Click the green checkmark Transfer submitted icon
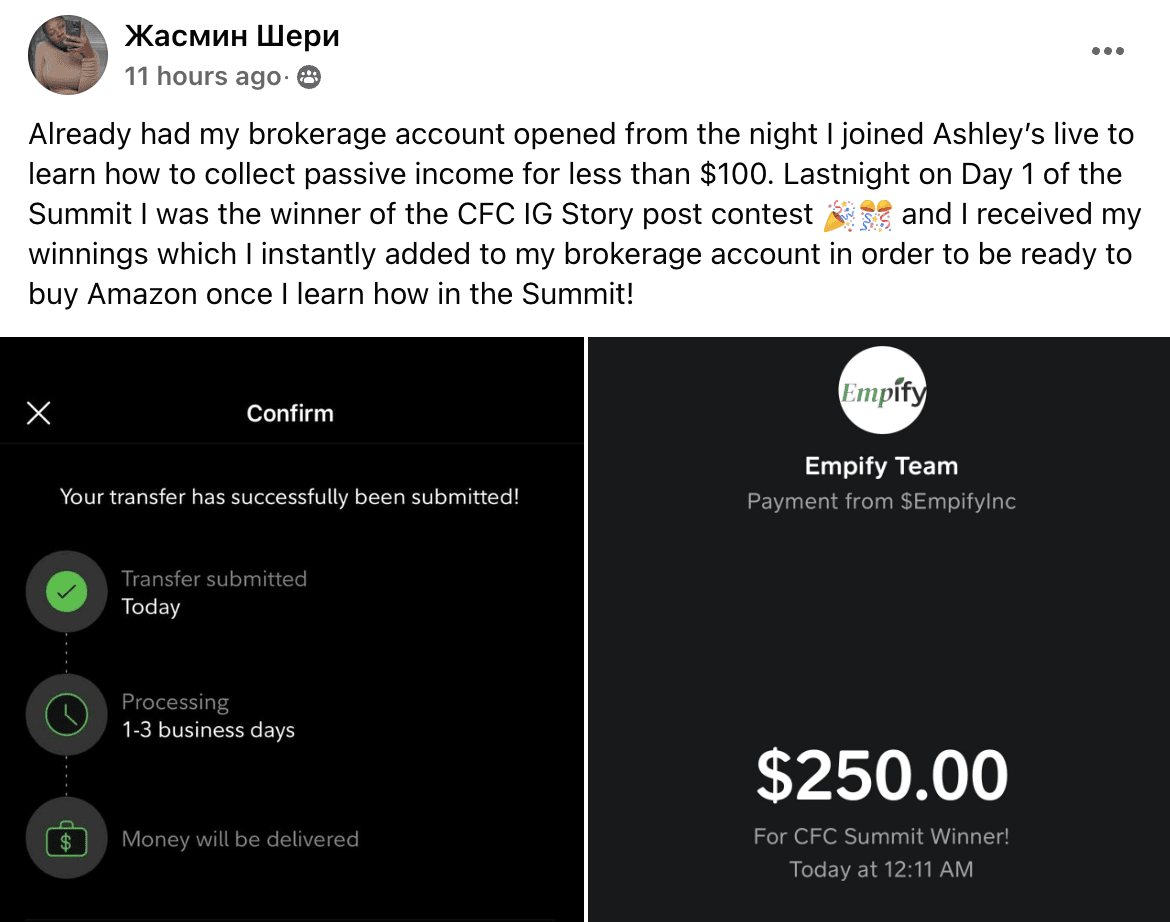The width and height of the screenshot is (1170, 922). (x=66, y=592)
